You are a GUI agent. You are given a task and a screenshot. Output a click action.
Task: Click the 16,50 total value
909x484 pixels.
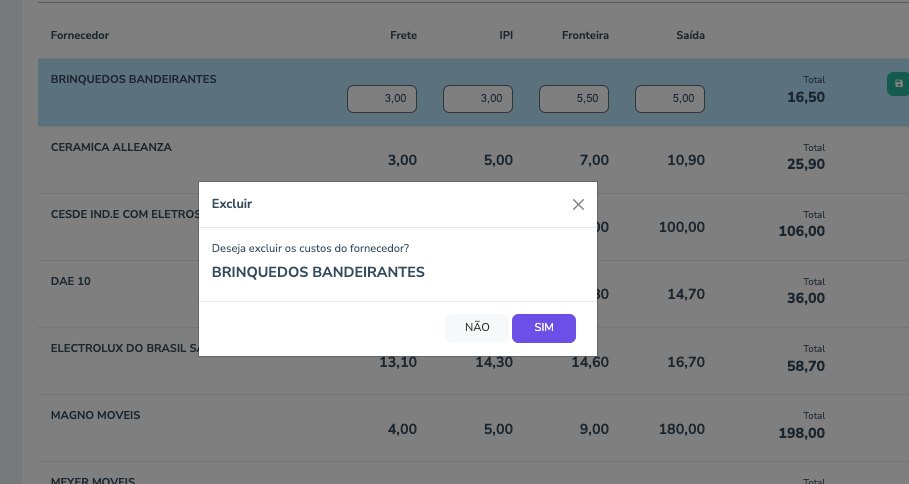click(806, 97)
